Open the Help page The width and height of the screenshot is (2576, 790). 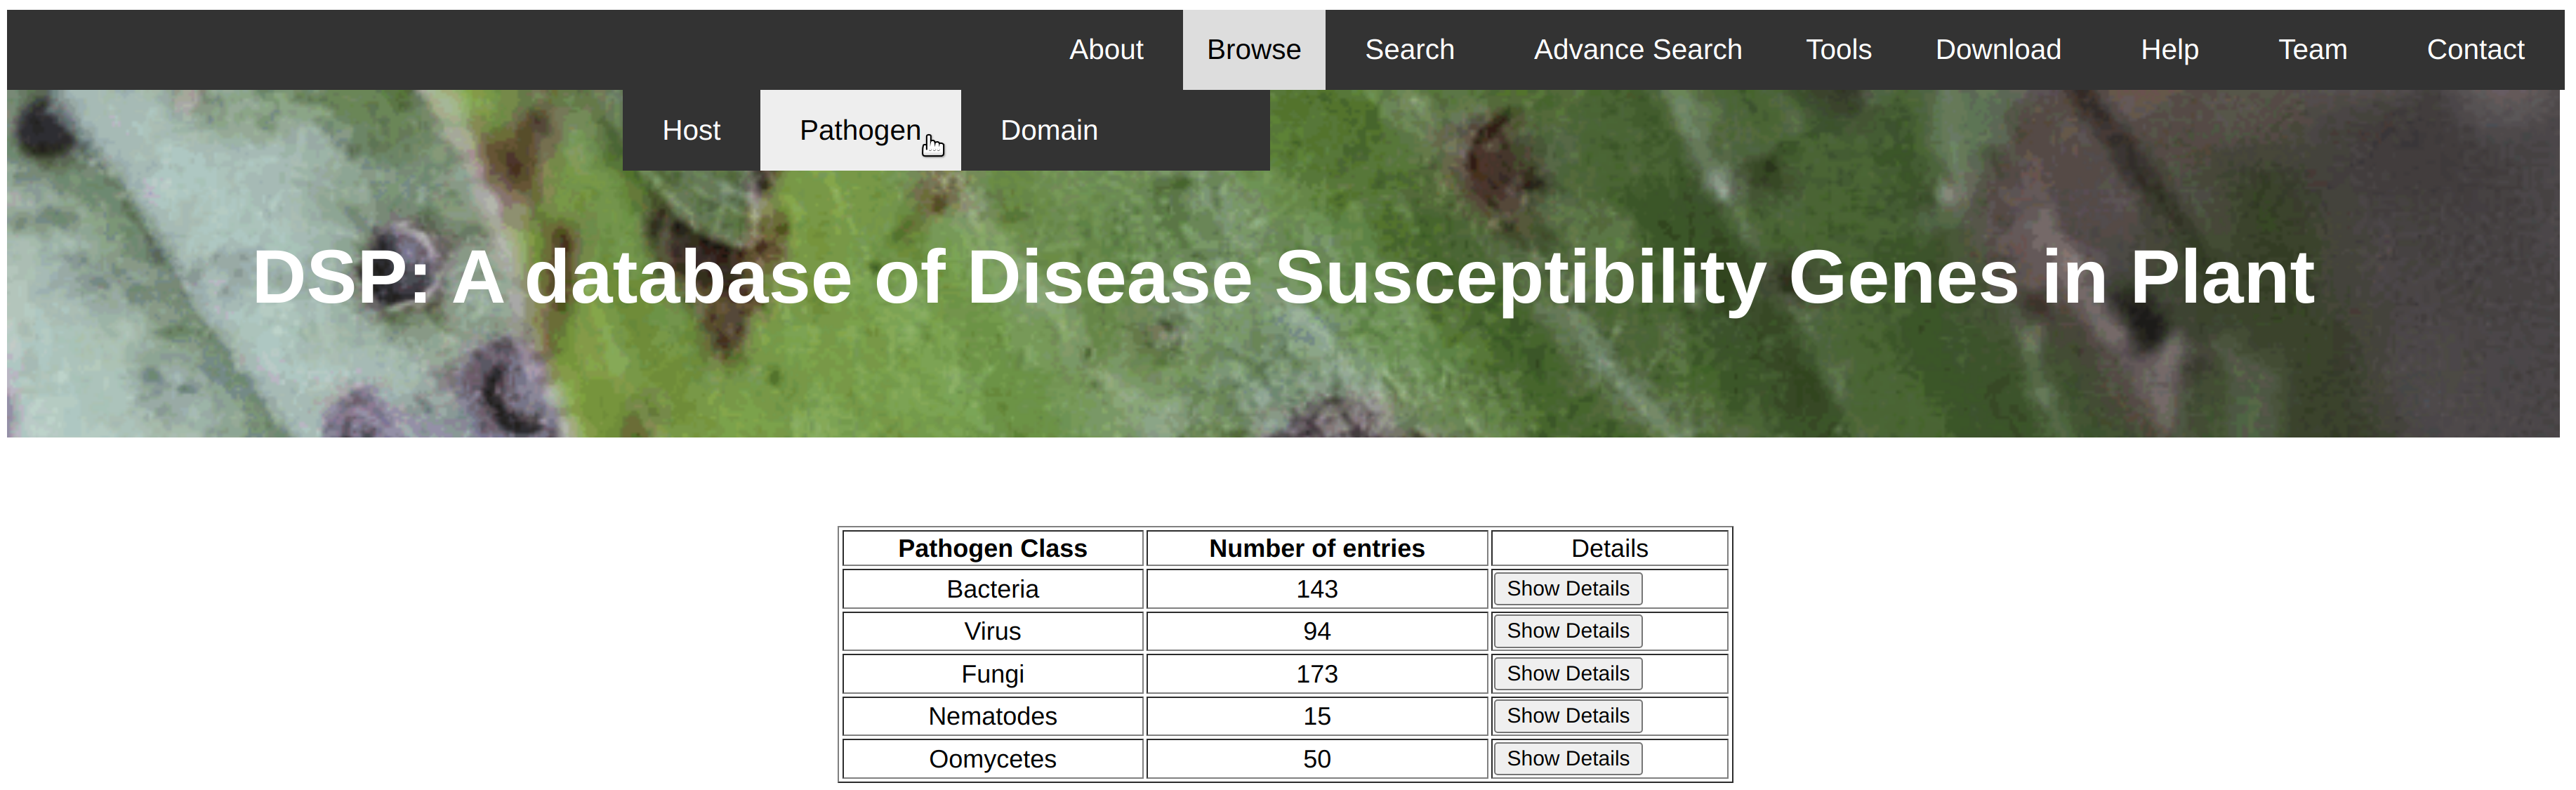pyautogui.click(x=2169, y=49)
